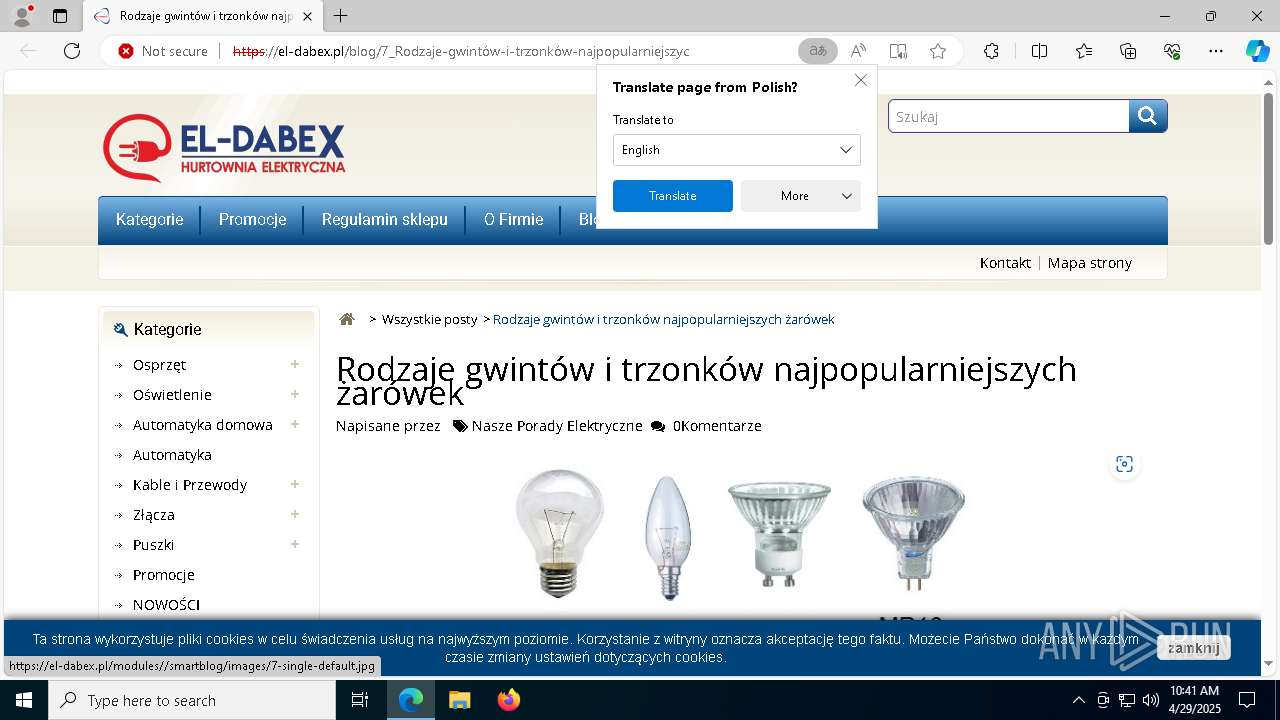This screenshot has height=720, width=1280.
Task: Click the home breadcrumb icon
Action: [347, 319]
